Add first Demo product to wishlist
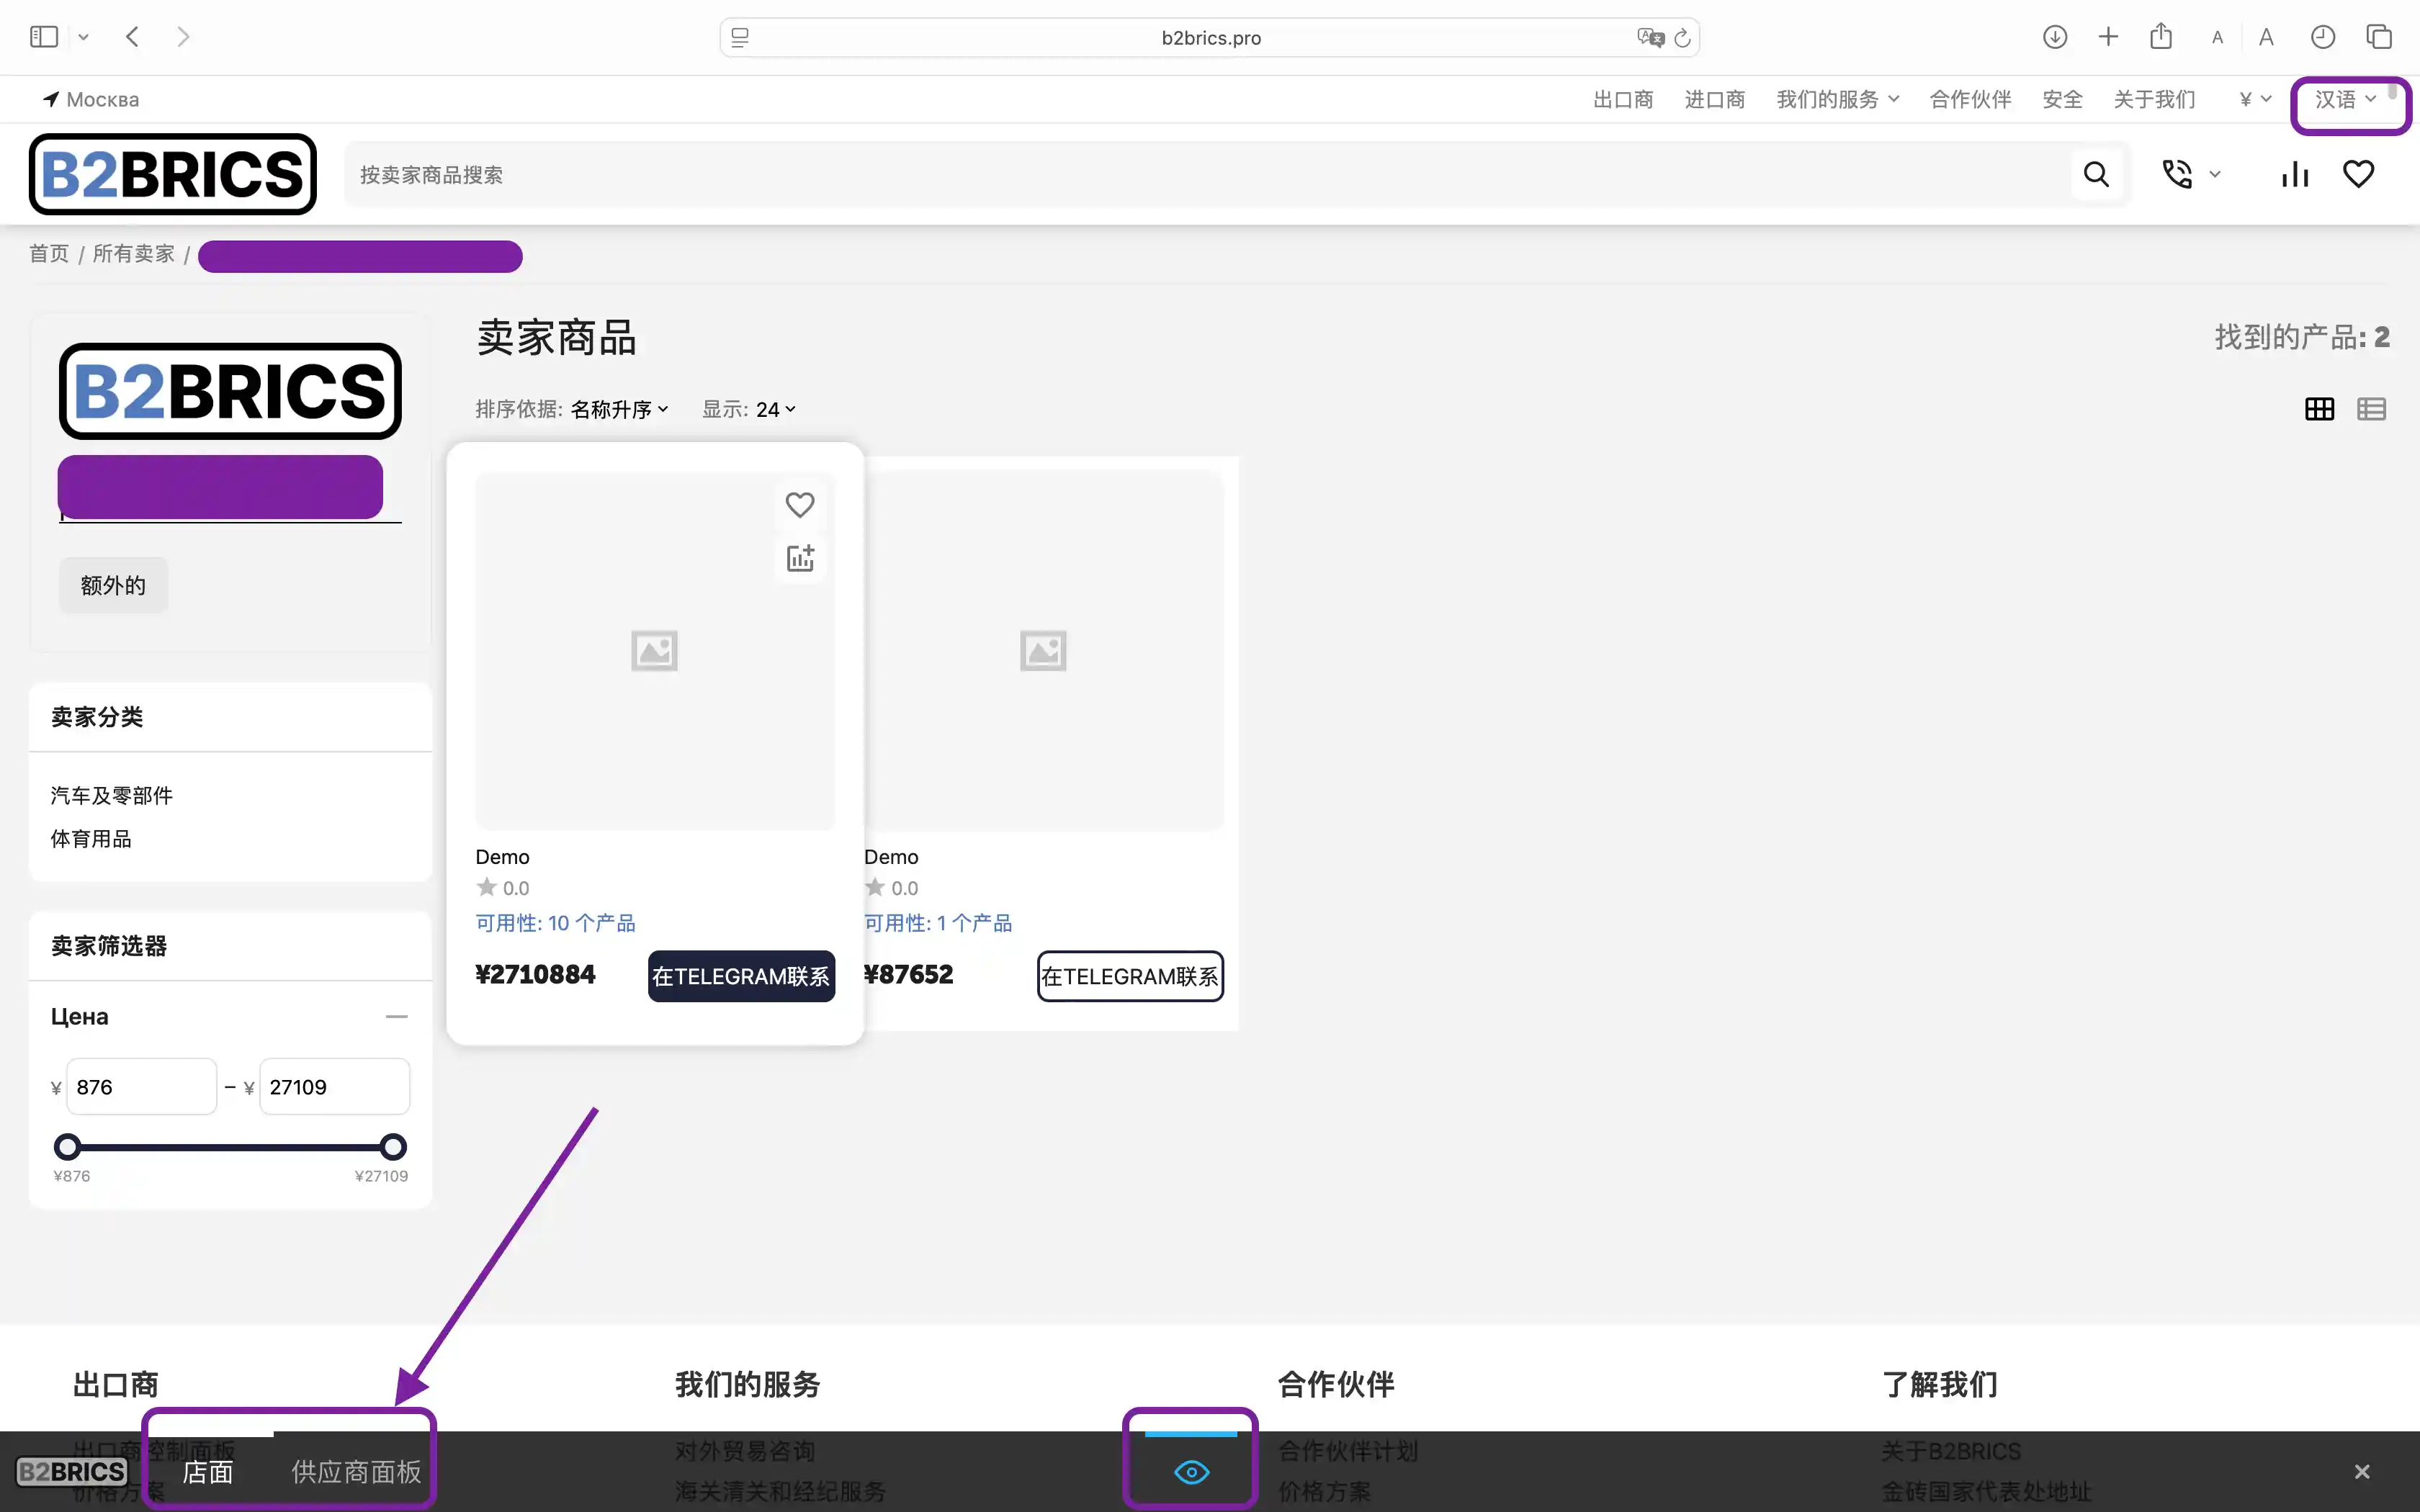Screen dimensions: 2420x1512 click(x=799, y=505)
